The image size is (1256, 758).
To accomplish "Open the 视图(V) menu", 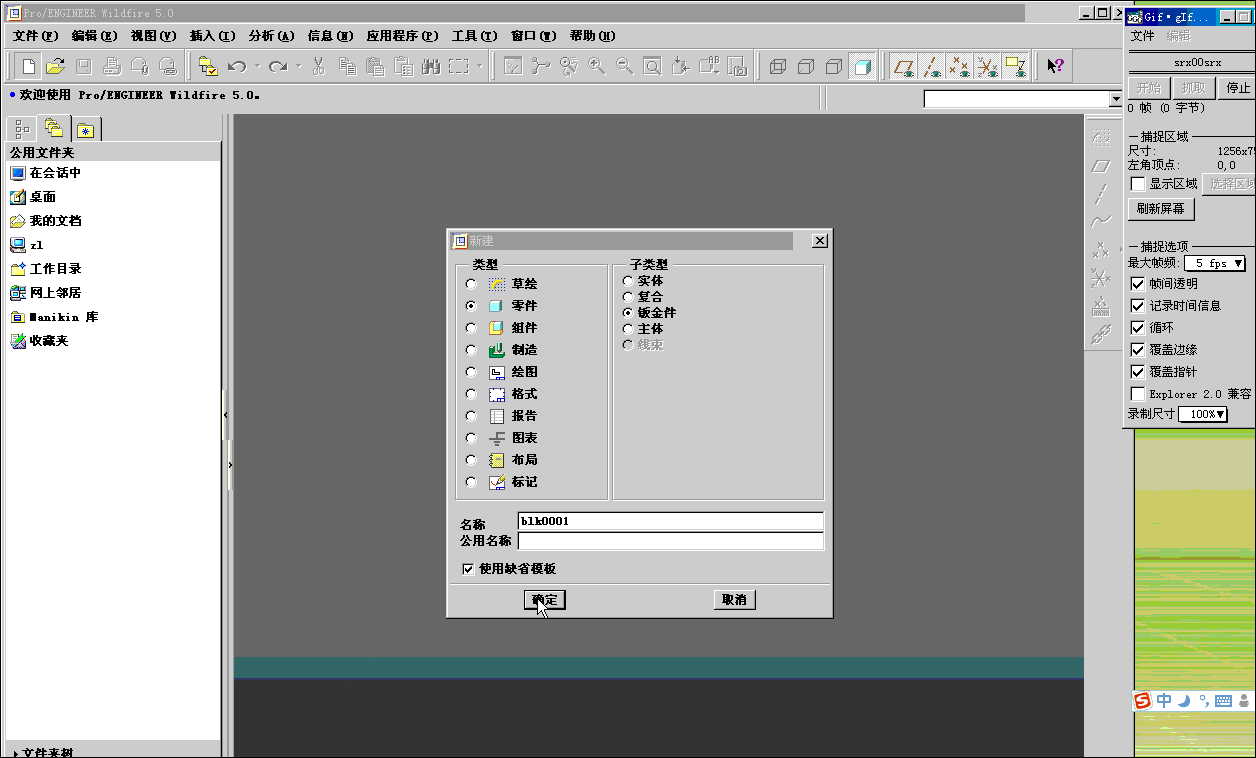I will (153, 36).
